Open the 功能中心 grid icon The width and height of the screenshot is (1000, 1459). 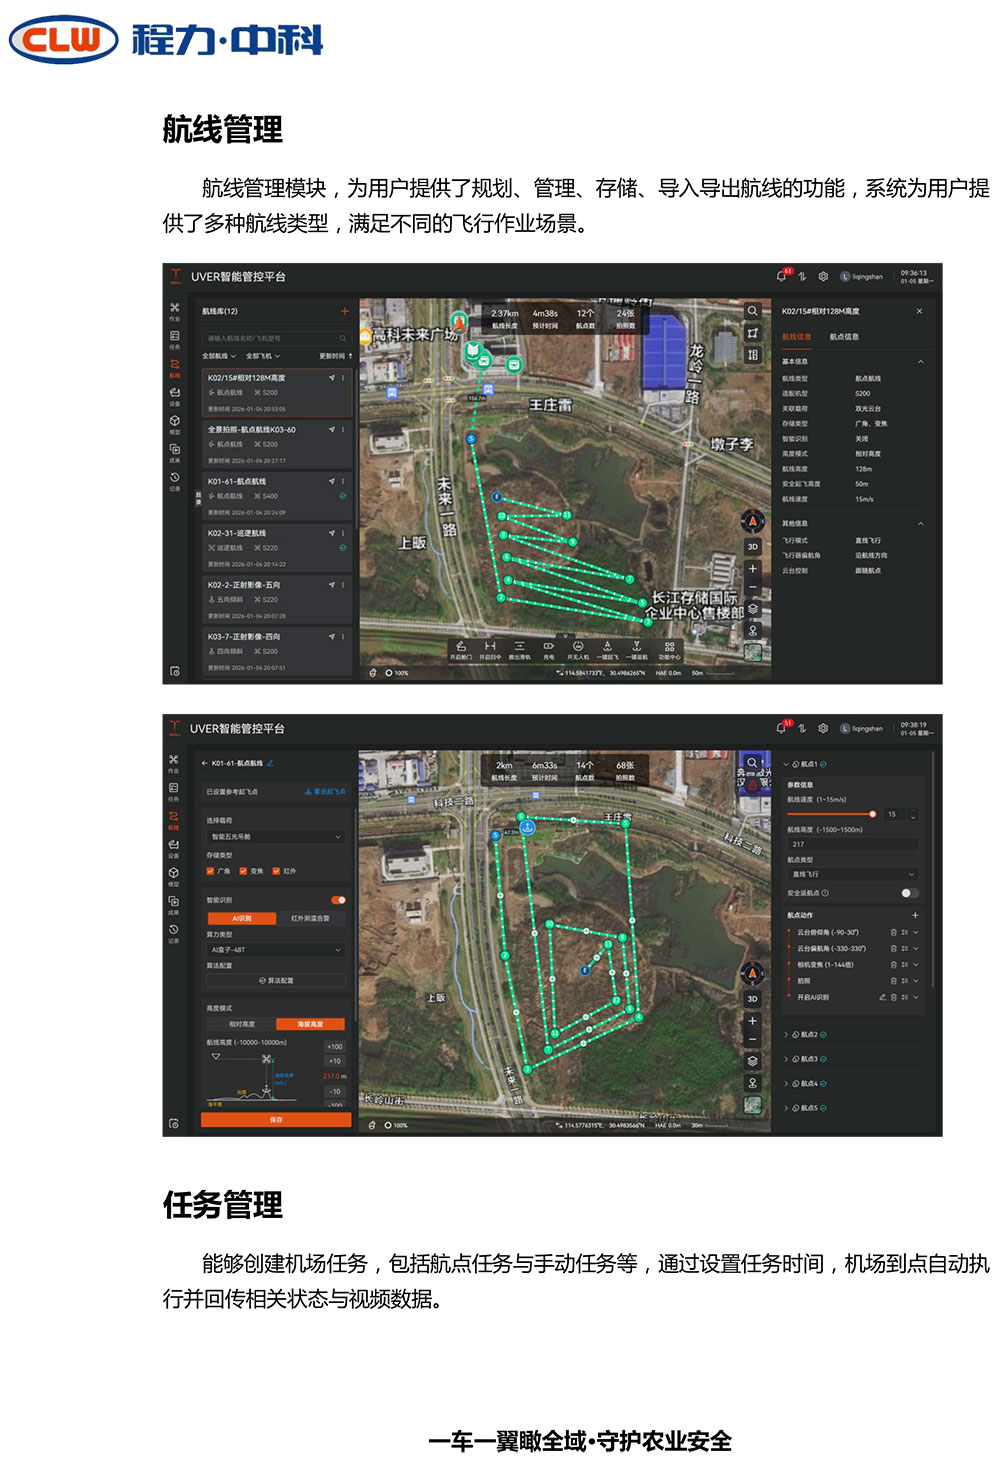click(669, 647)
